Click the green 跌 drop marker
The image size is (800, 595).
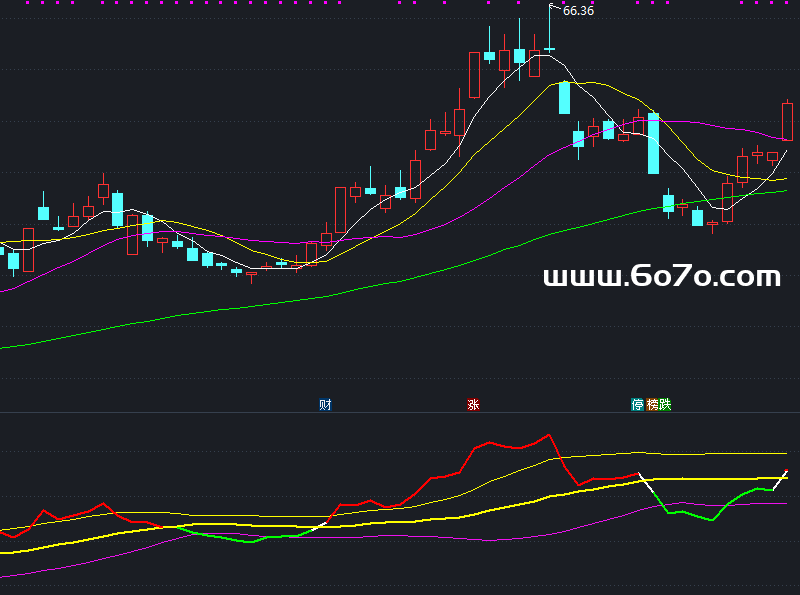click(x=665, y=405)
